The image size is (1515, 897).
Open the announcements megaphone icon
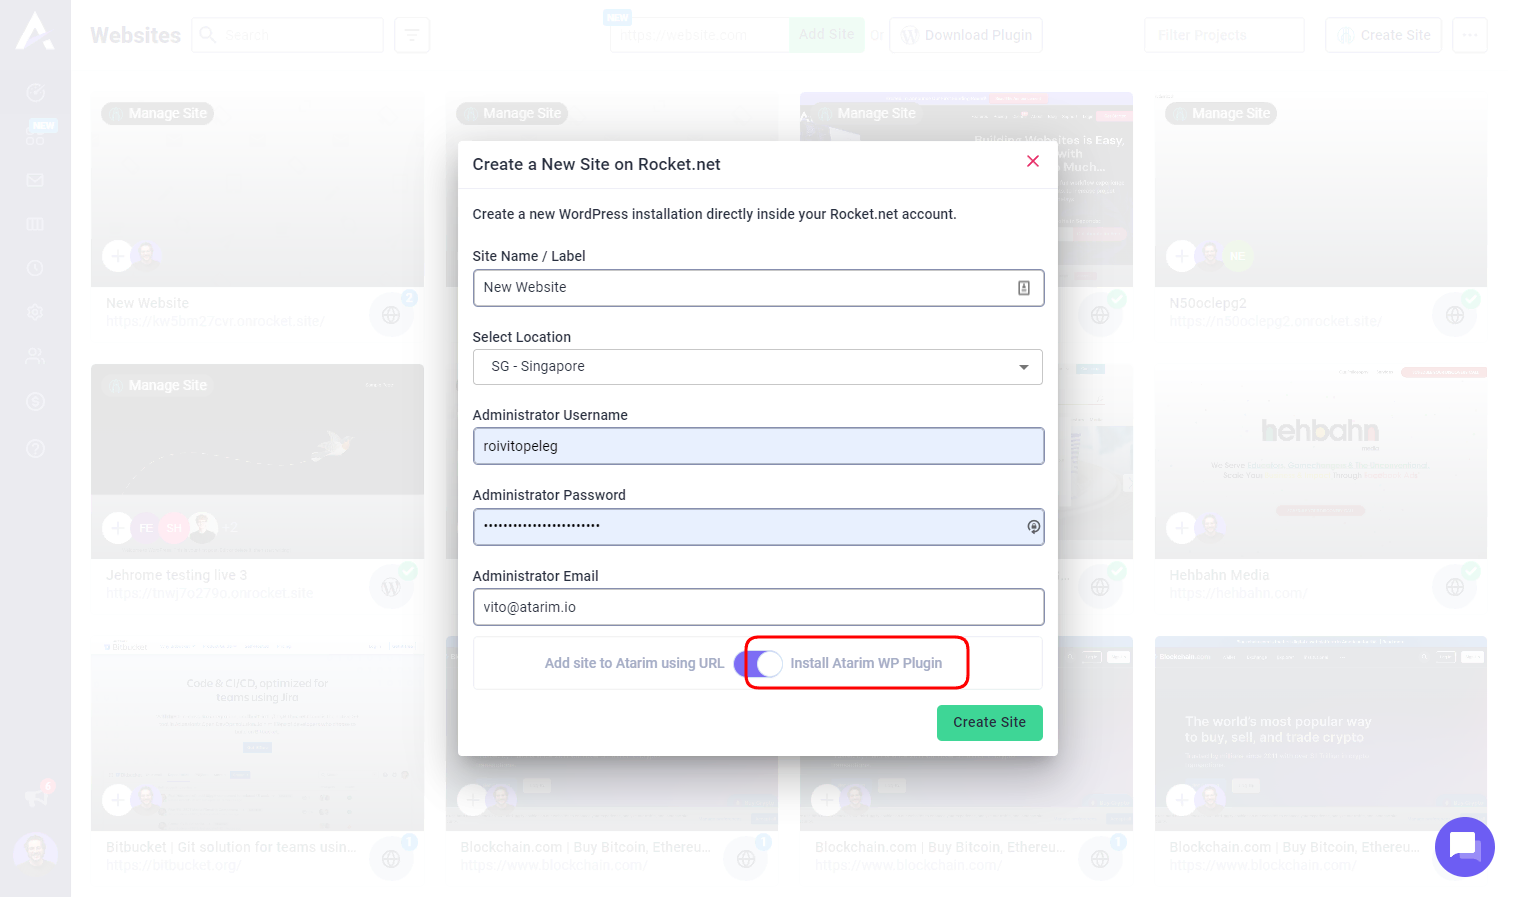37,796
